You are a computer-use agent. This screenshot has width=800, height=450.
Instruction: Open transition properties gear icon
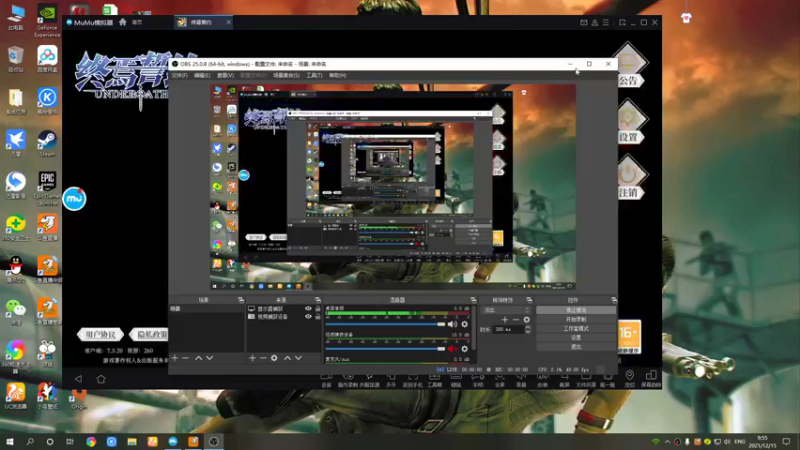point(527,320)
